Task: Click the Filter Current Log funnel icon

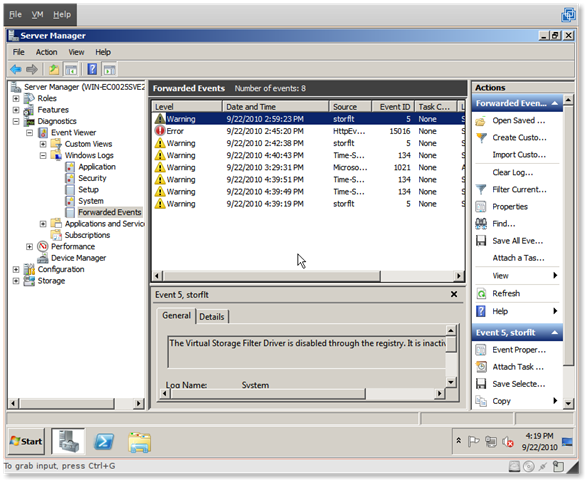Action: click(481, 189)
